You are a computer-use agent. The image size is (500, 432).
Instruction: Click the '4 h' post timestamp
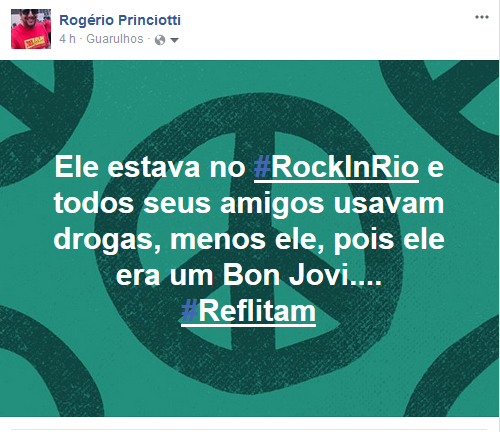(x=67, y=39)
